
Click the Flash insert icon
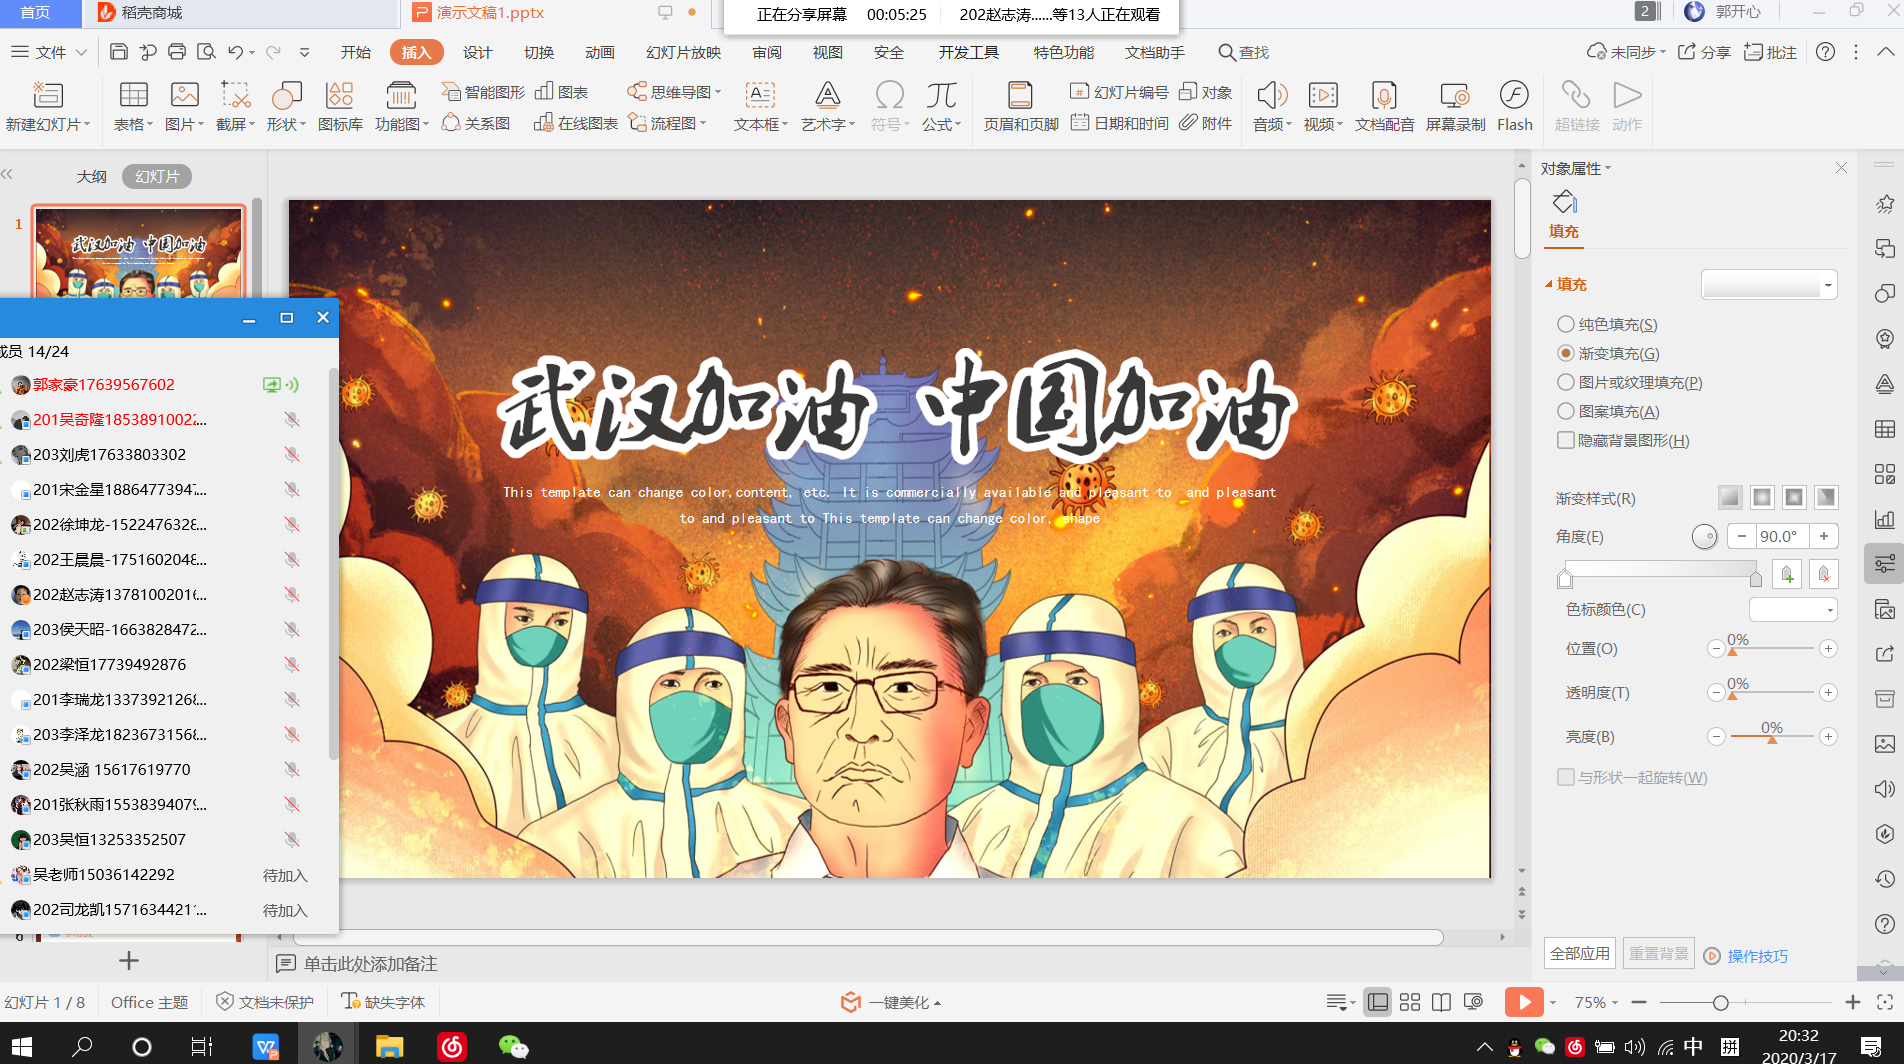(1514, 105)
